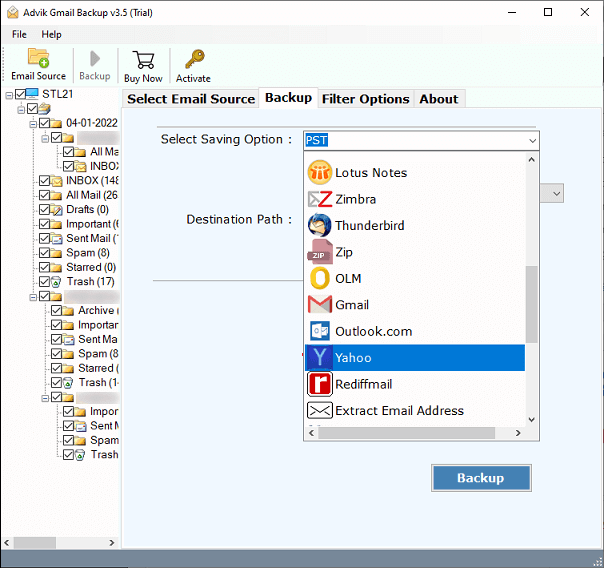Click the saving list scroll-right arrow
Screen dimensions: 604x568
pyautogui.click(x=518, y=433)
